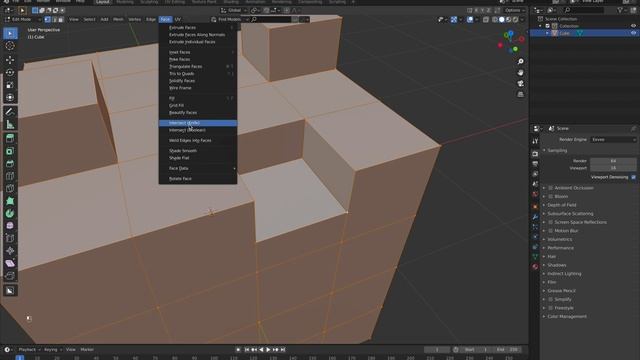Select the Knife tool
The height and width of the screenshot is (360, 640).
pos(10,188)
